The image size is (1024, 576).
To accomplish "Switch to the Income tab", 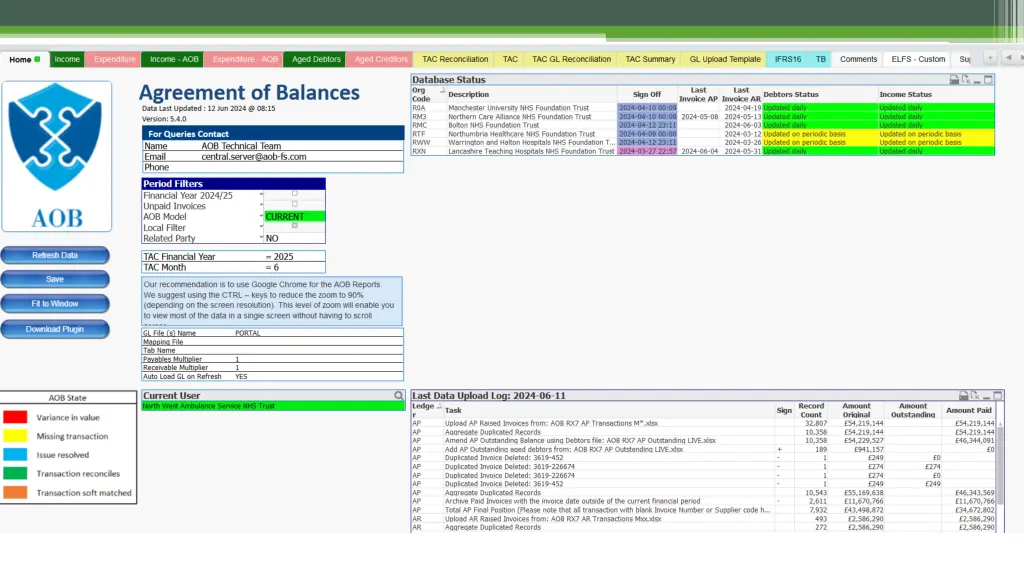I will 67,59.
